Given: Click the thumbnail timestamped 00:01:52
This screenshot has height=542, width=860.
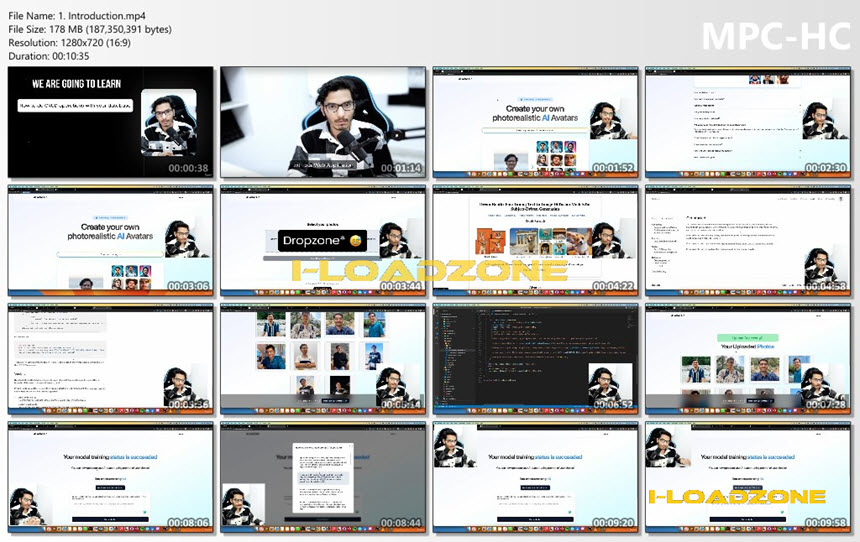Looking at the screenshot, I should (x=535, y=122).
